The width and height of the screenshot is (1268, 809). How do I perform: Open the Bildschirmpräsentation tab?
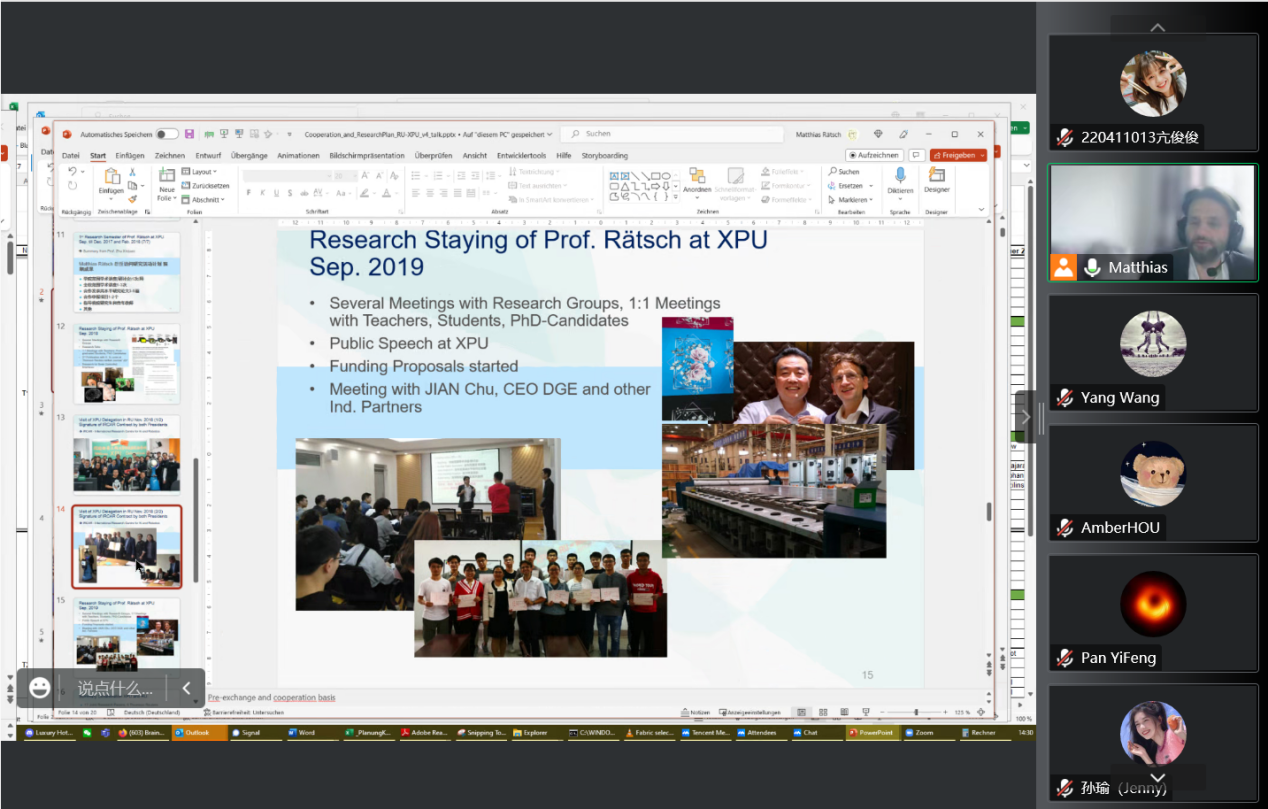click(367, 156)
